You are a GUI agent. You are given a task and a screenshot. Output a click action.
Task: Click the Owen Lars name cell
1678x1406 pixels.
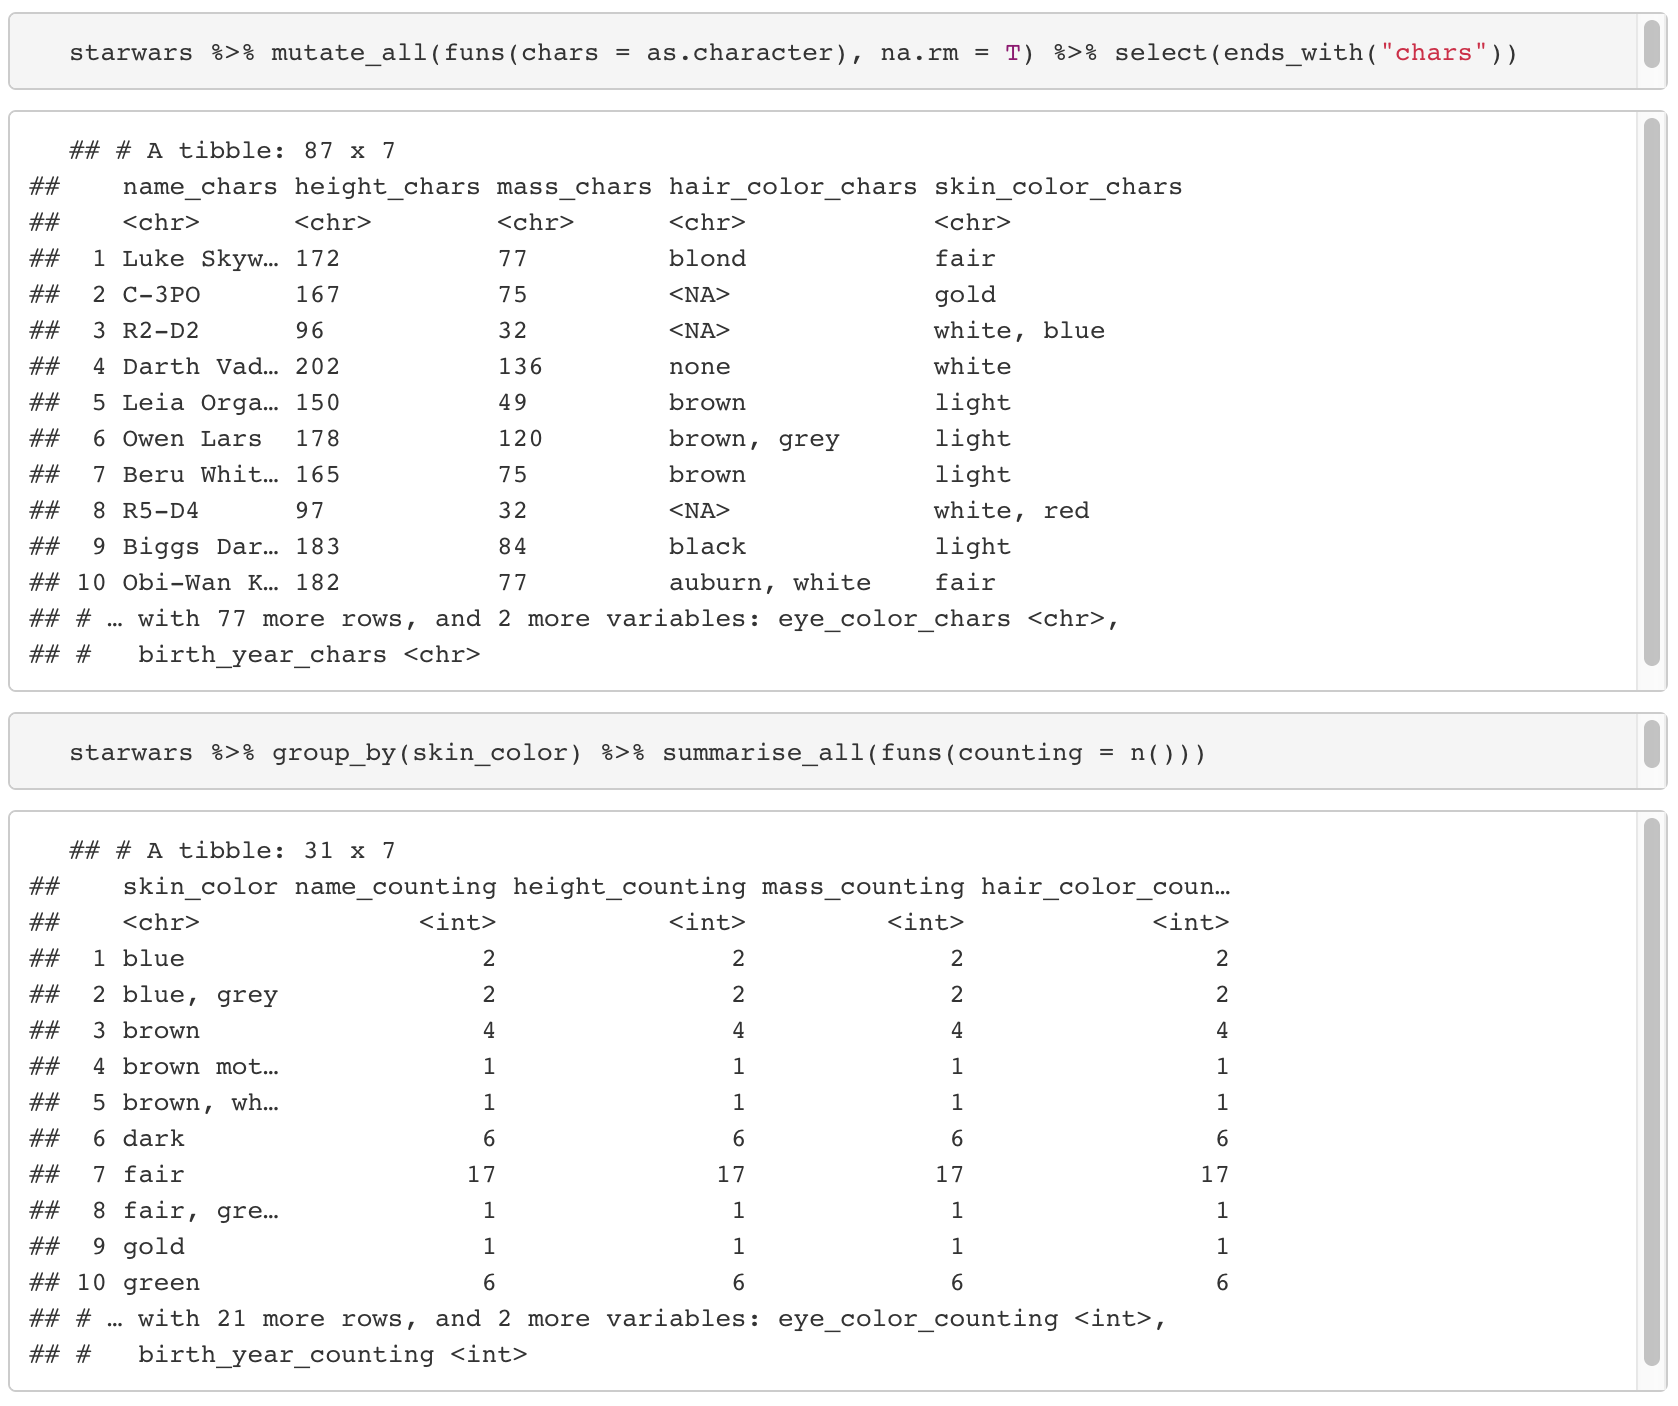[192, 439]
